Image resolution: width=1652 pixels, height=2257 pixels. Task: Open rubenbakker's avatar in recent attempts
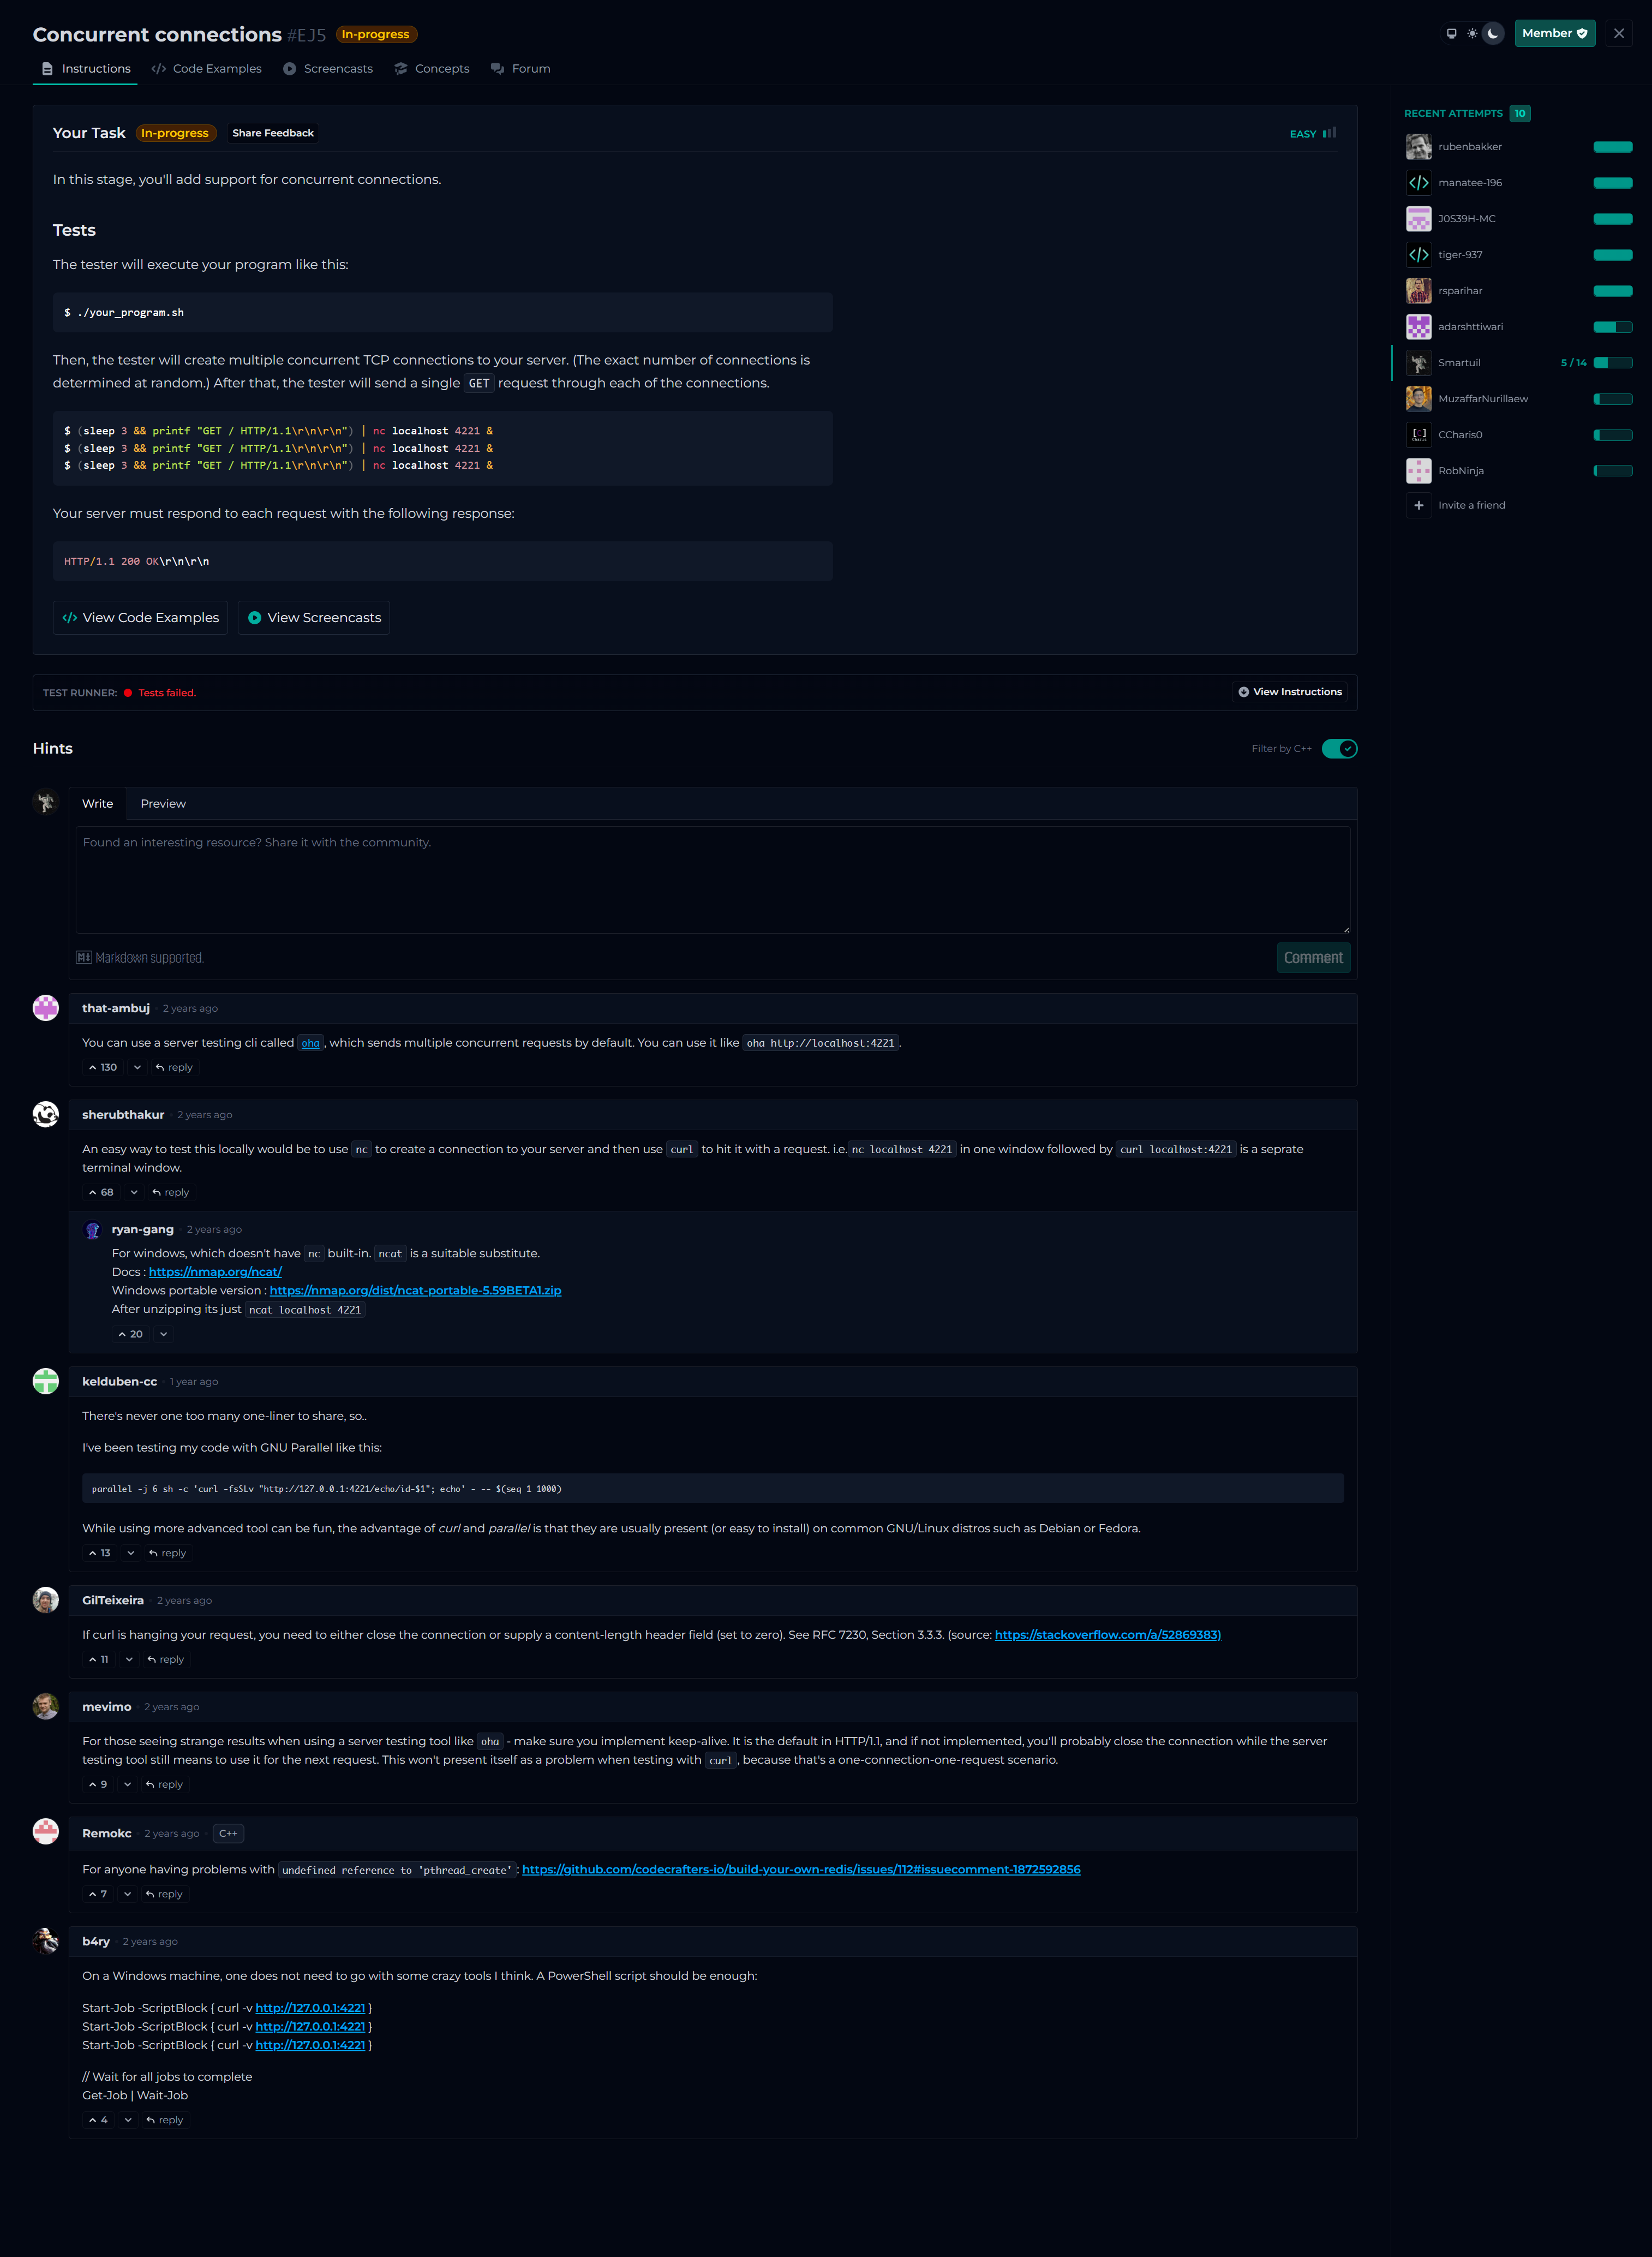(1418, 147)
